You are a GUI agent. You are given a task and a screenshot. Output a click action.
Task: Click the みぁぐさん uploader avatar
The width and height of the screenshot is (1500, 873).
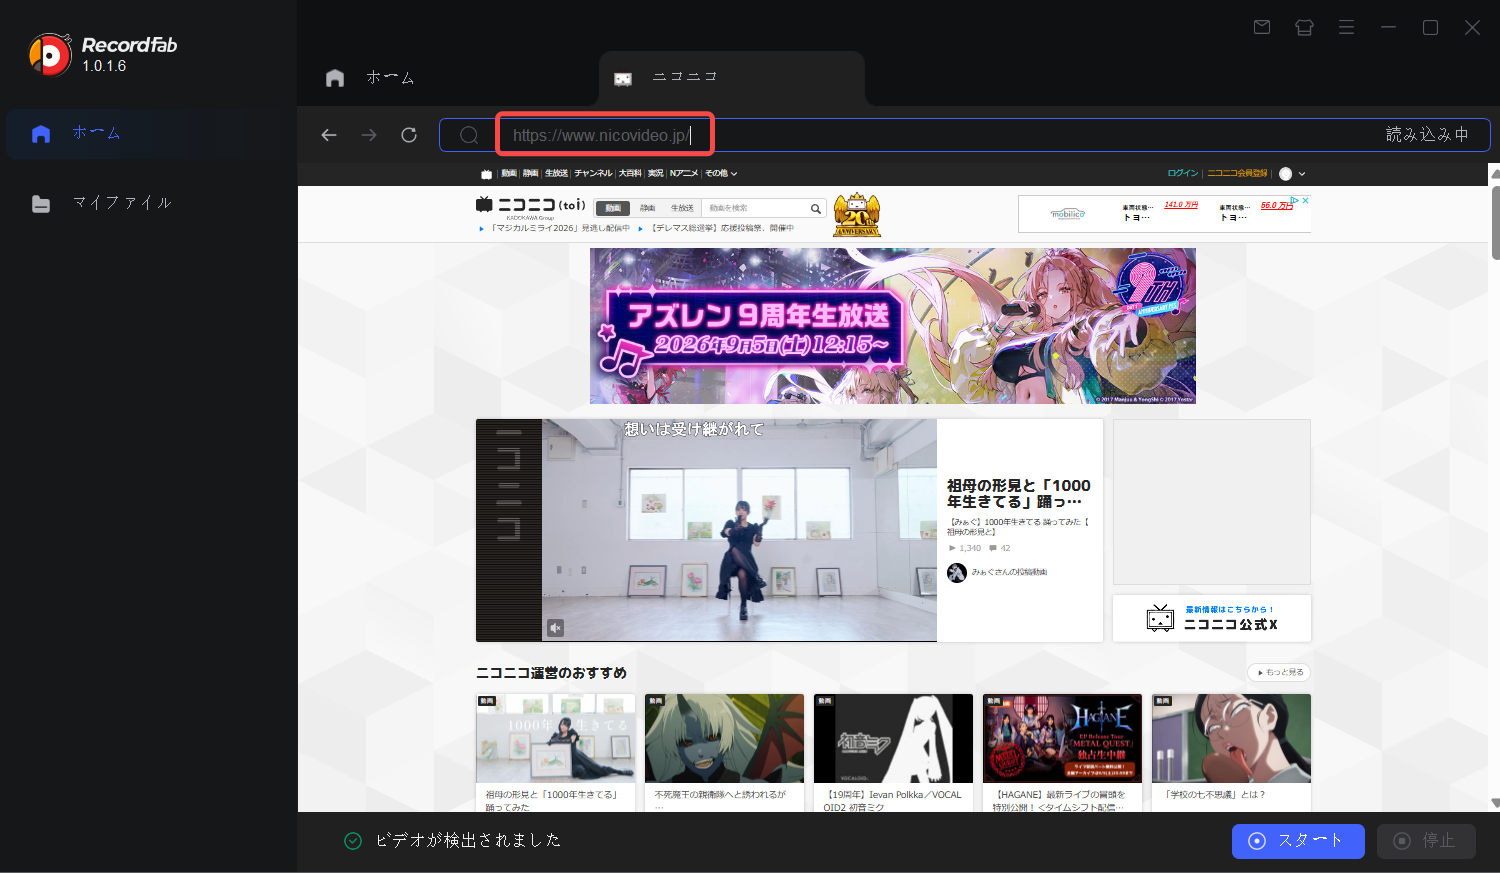click(957, 573)
